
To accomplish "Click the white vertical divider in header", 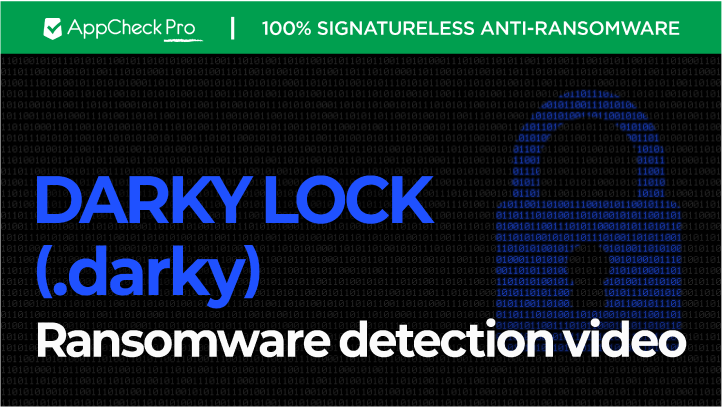I will (233, 29).
